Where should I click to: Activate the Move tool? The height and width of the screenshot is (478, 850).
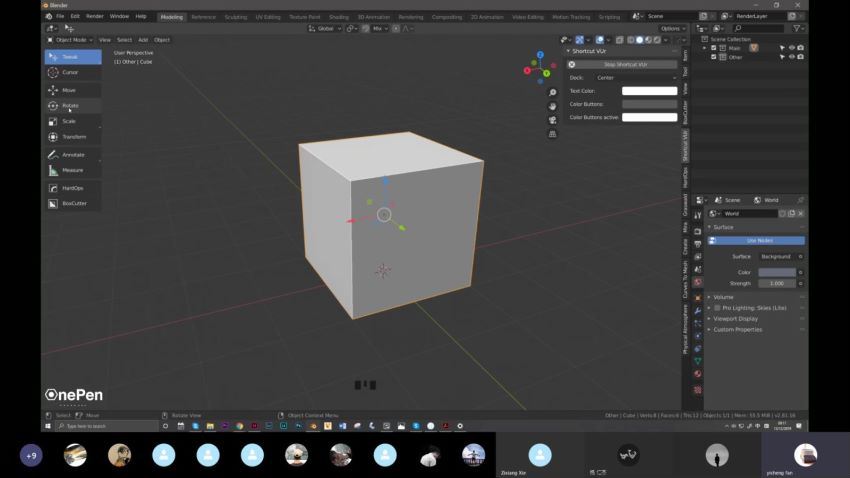[69, 90]
